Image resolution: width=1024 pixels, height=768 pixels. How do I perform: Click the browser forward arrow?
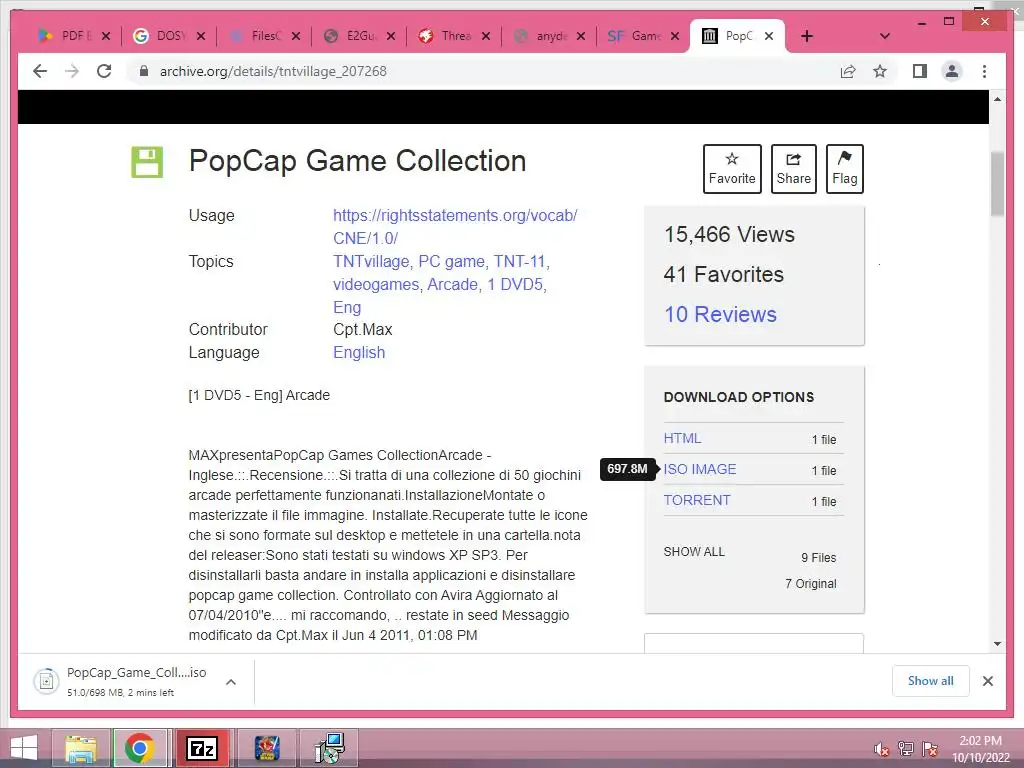click(72, 71)
